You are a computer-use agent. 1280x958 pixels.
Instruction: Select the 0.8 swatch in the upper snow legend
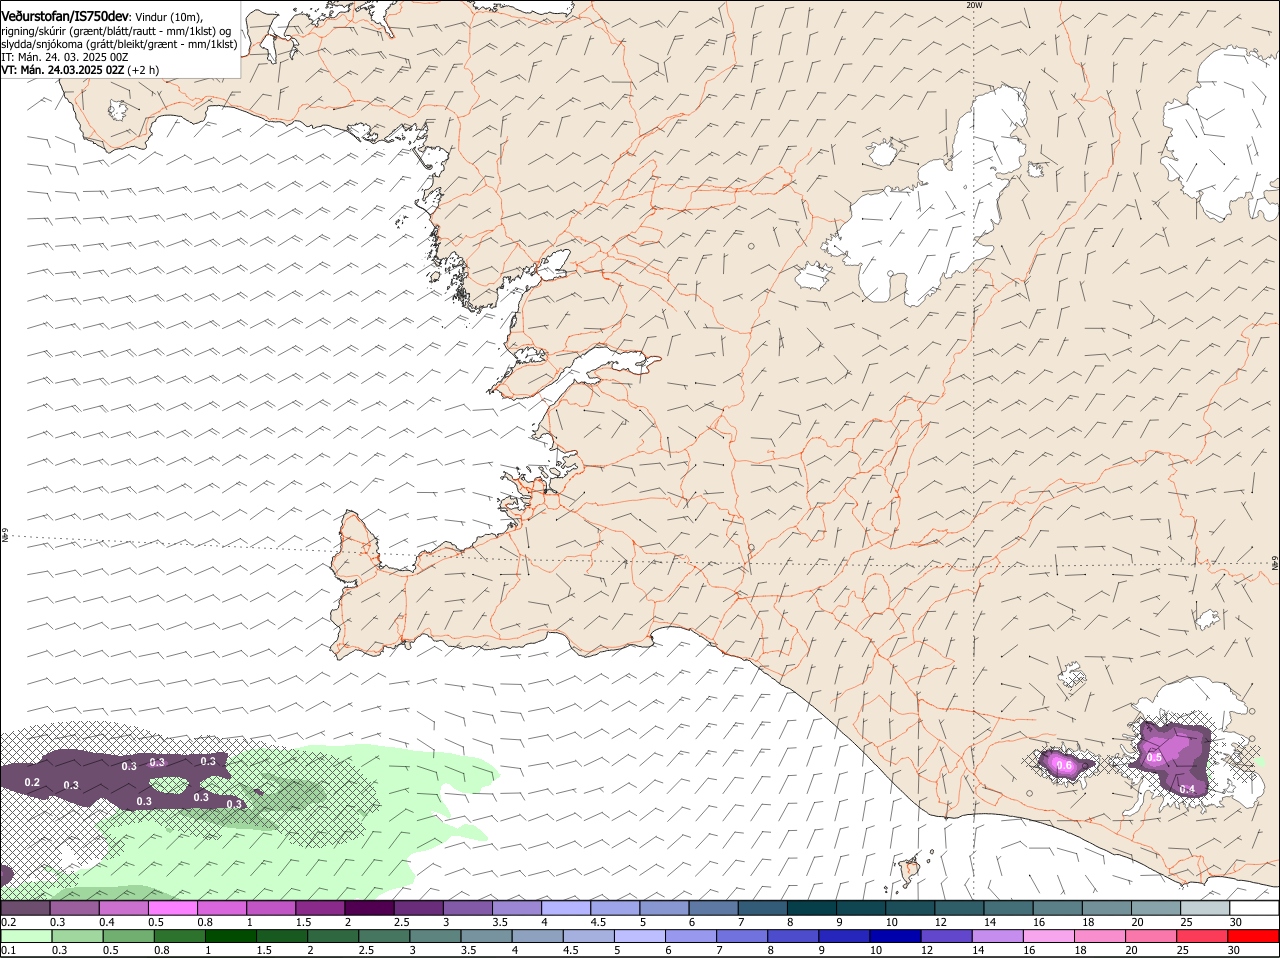click(221, 908)
